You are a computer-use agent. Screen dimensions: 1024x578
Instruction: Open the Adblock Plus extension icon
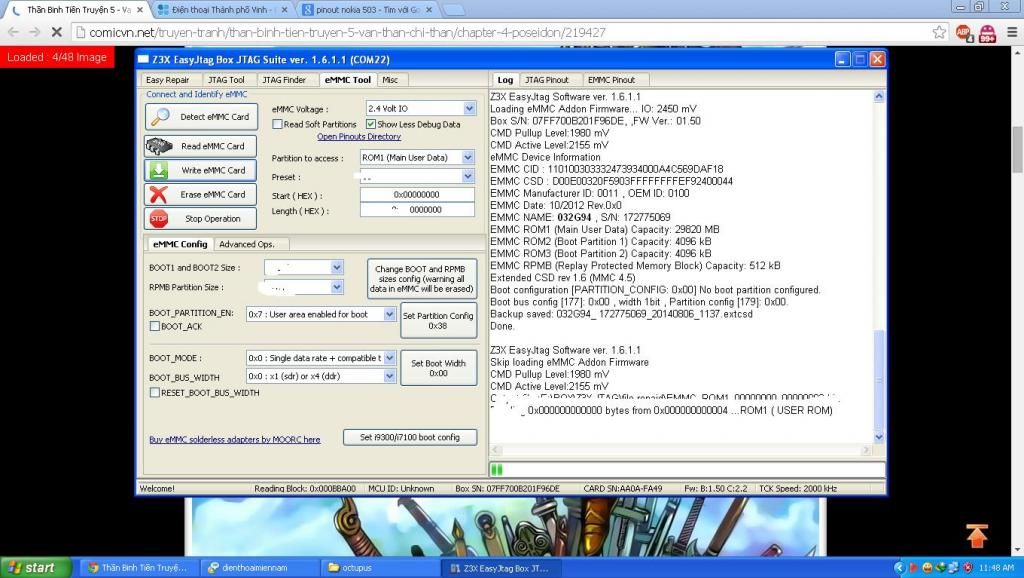coord(963,32)
